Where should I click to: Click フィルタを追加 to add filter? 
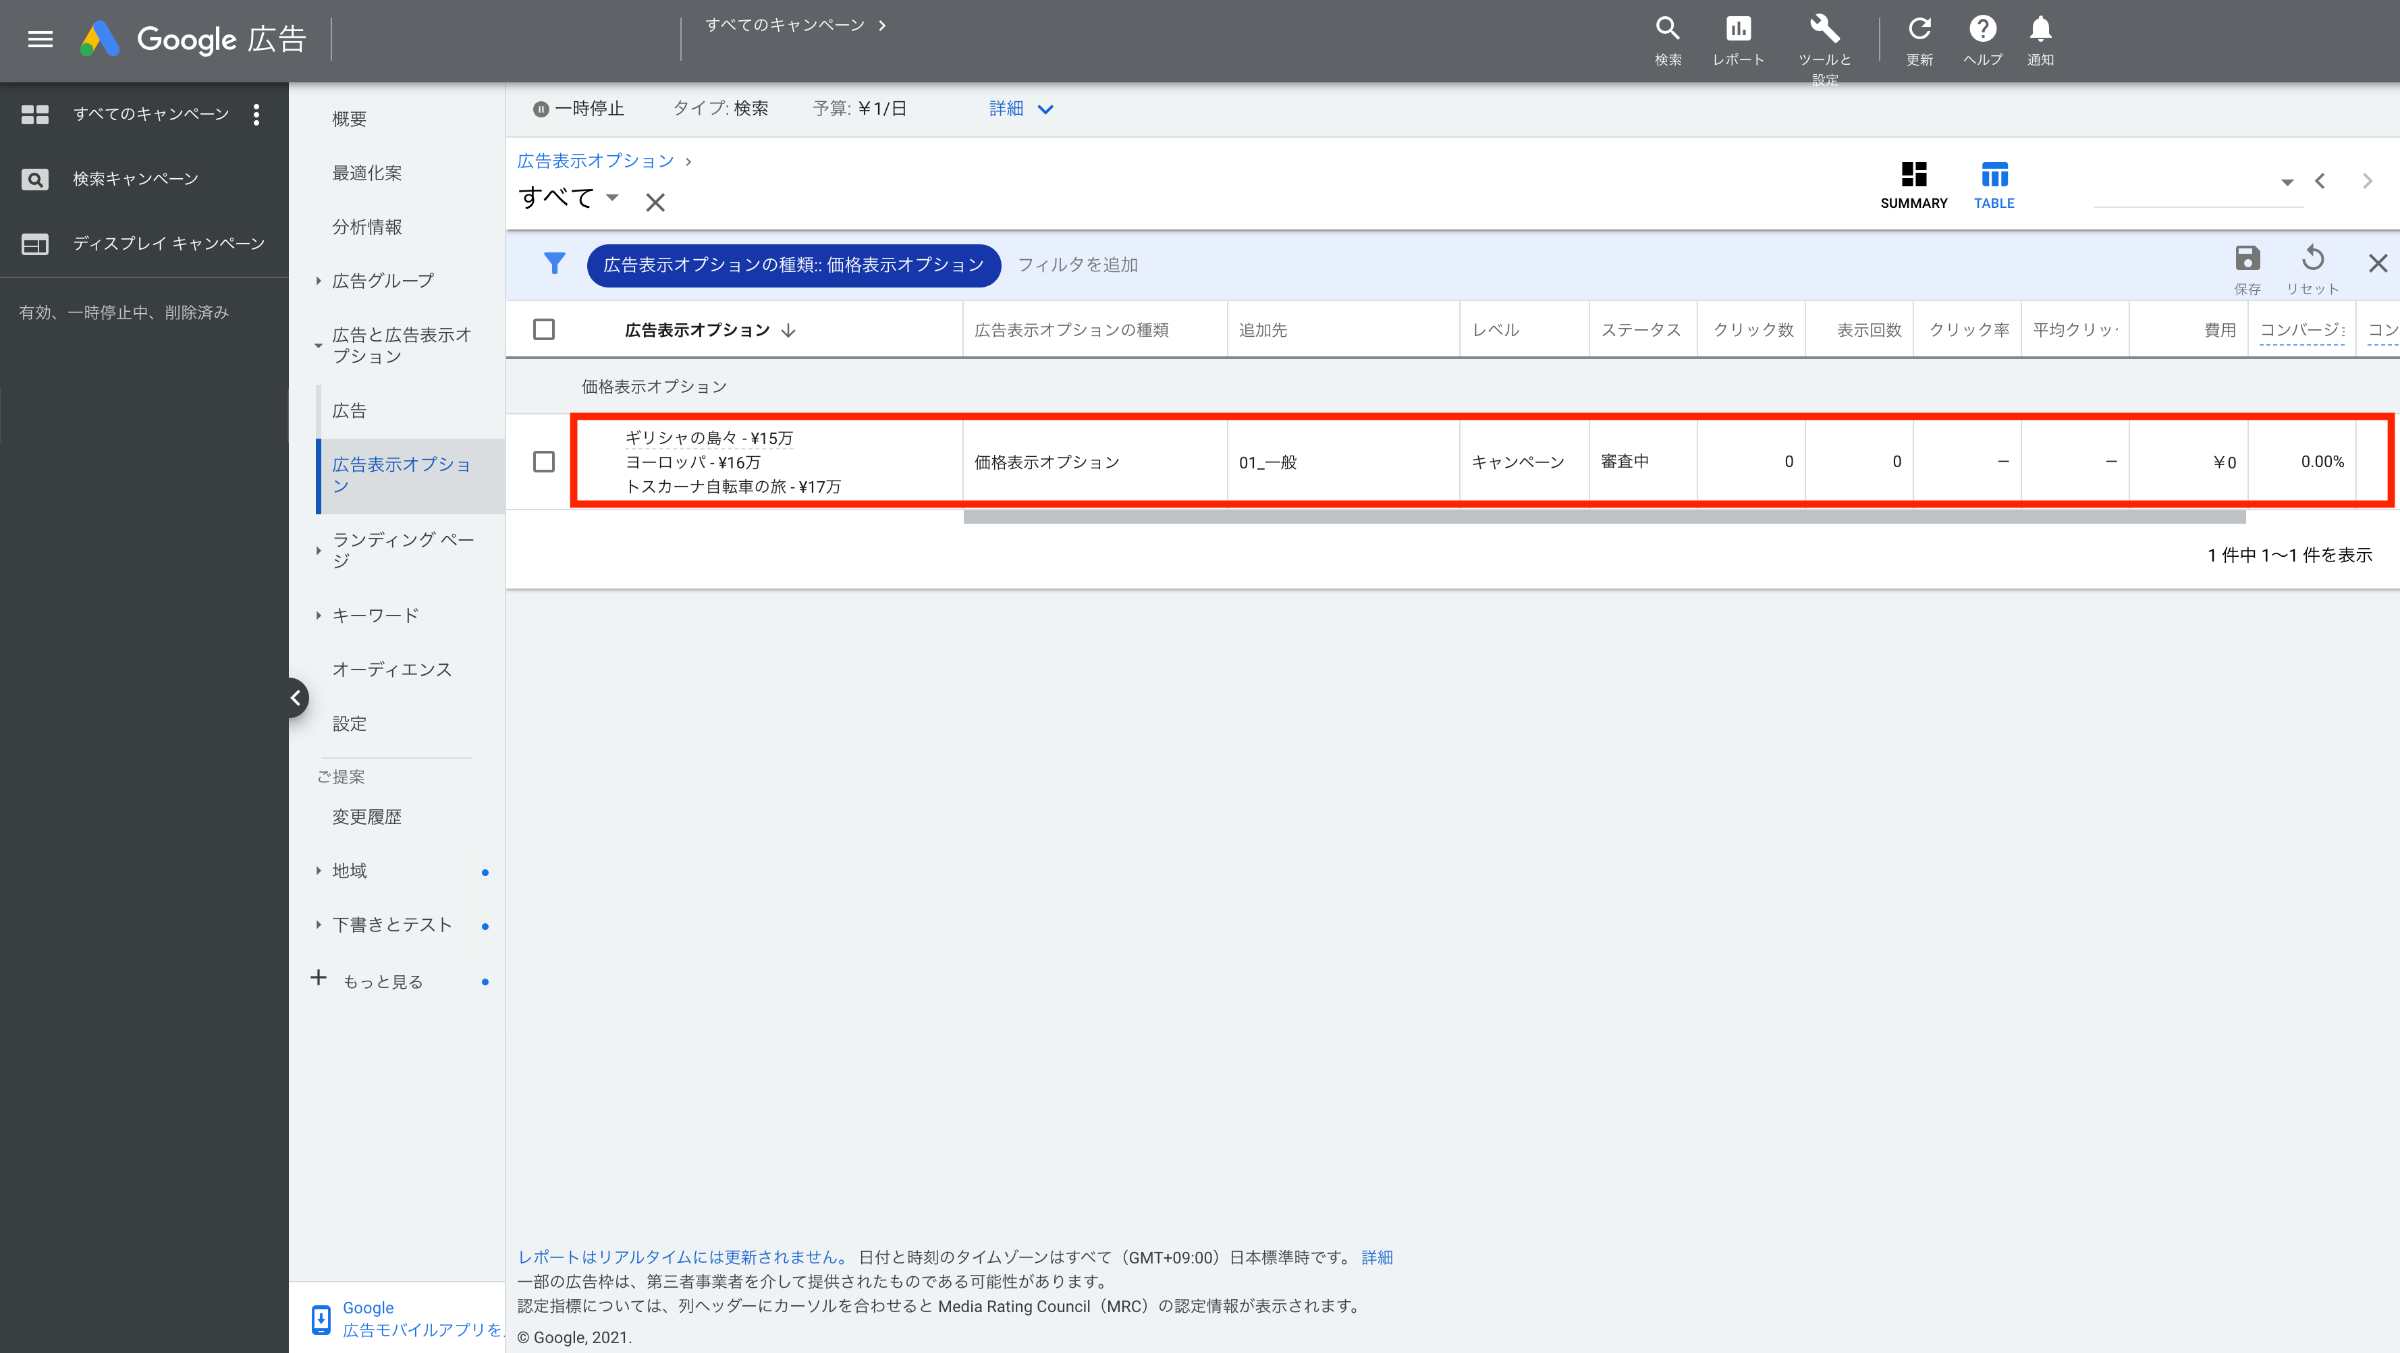1078,265
